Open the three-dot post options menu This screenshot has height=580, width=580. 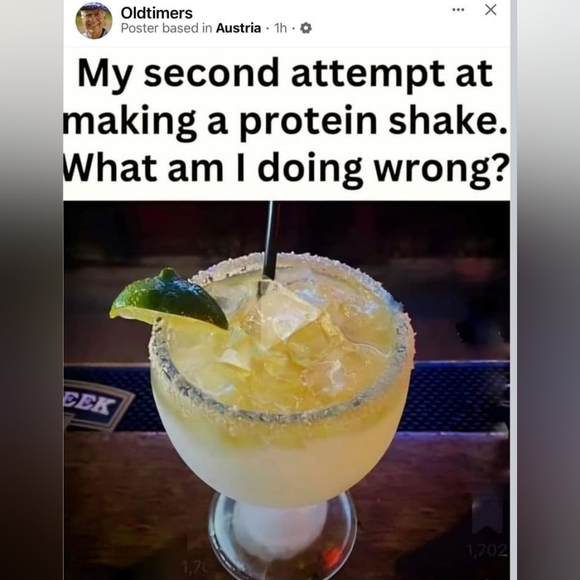[x=458, y=10]
